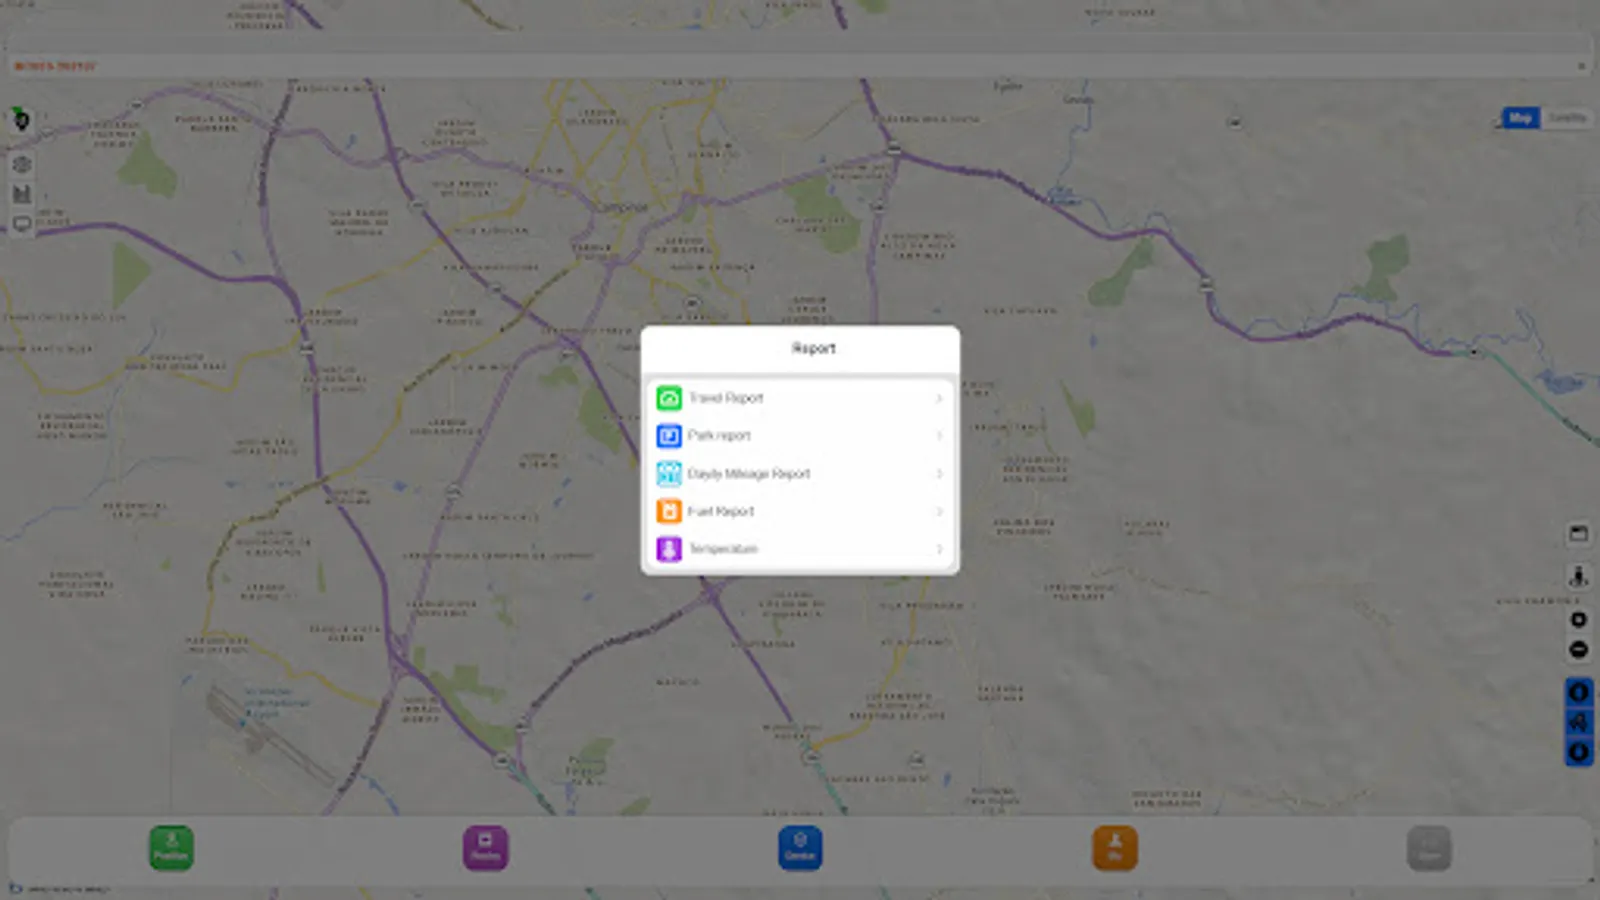1600x900 pixels.
Task: Click the green button in the bottom dock
Action: (171, 848)
